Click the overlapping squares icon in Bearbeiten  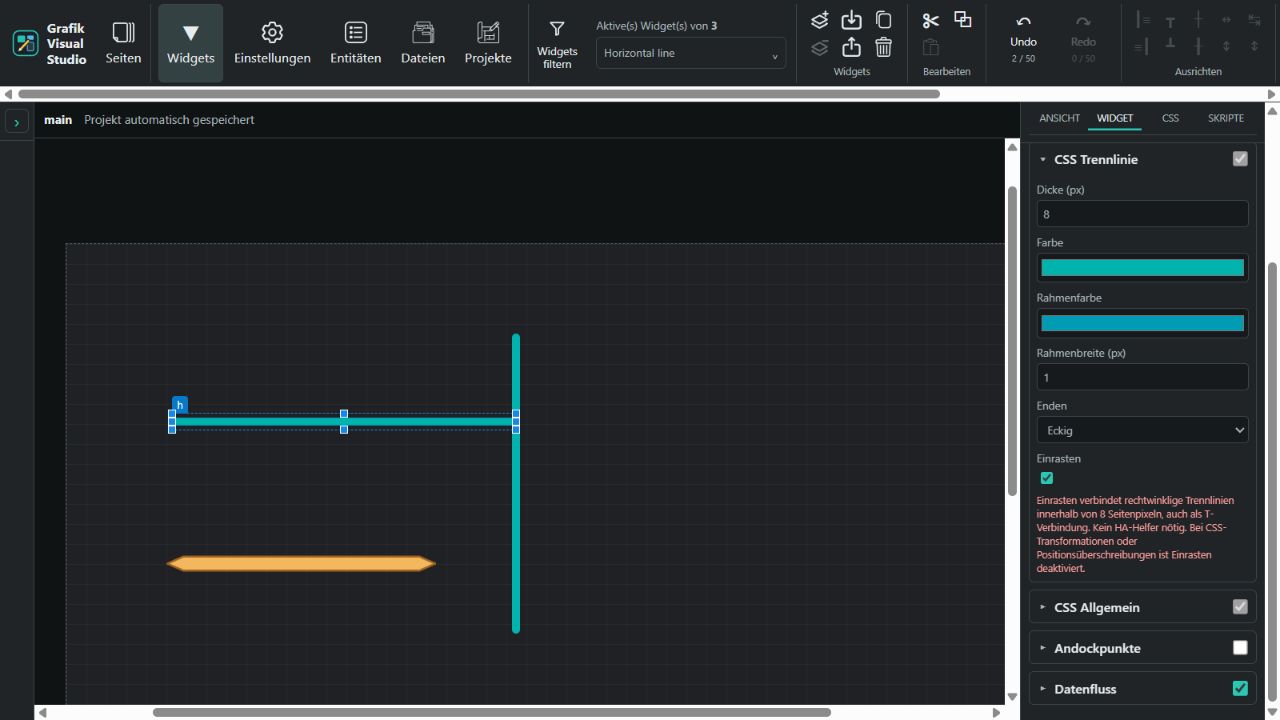[963, 20]
